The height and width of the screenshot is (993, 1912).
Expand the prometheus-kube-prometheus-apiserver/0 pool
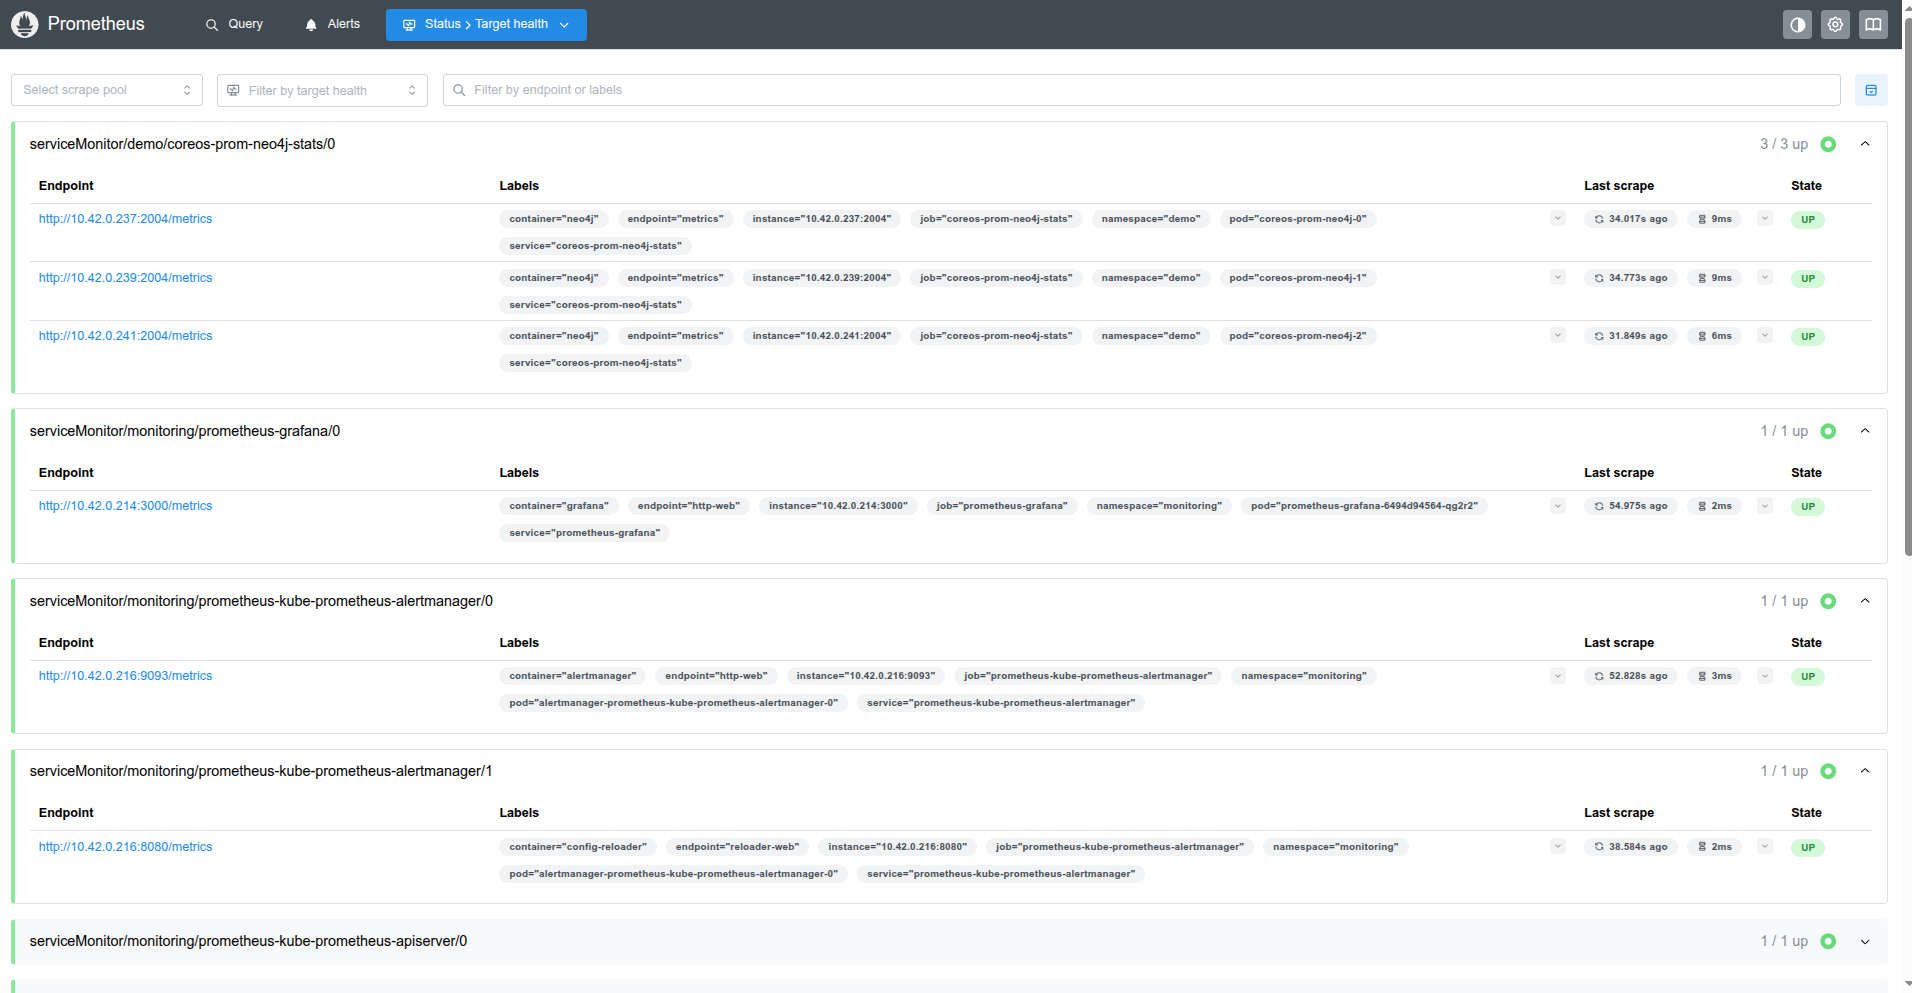(1865, 941)
